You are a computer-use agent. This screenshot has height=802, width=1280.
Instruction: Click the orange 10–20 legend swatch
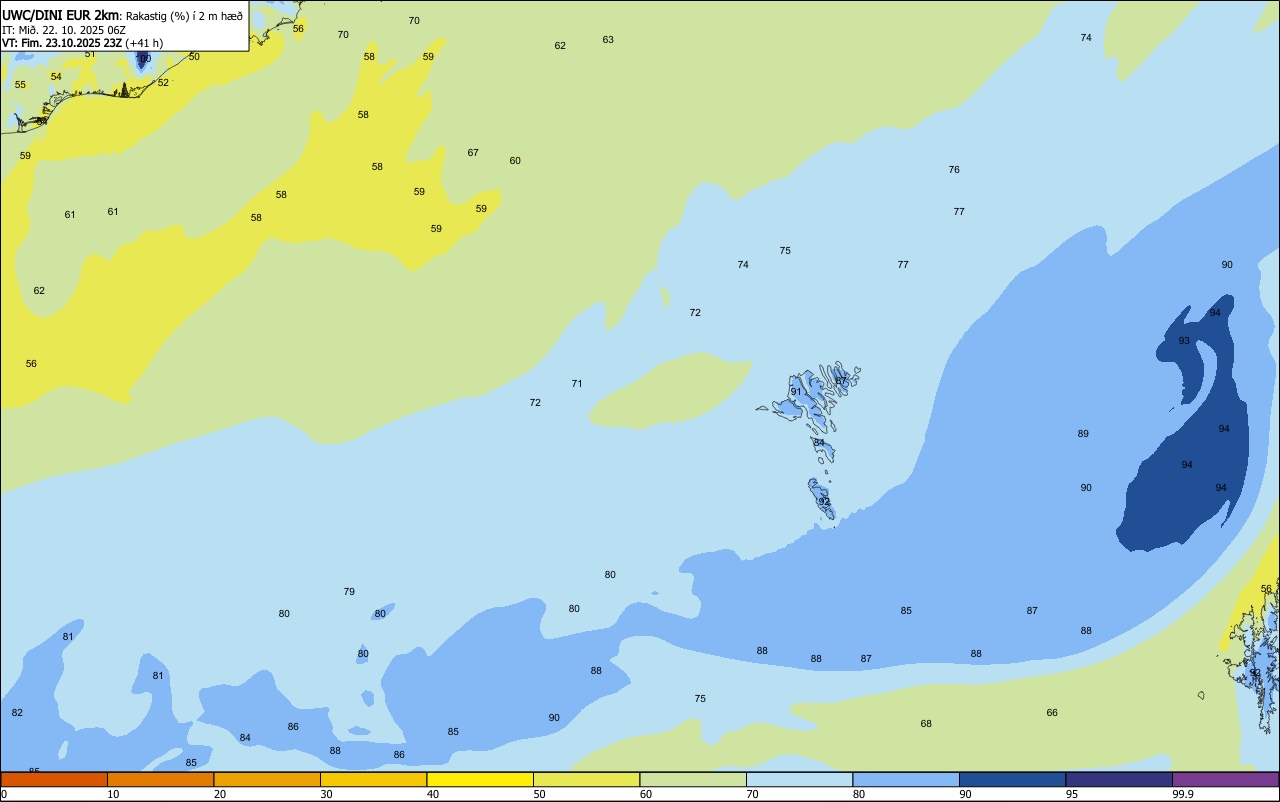(x=160, y=779)
